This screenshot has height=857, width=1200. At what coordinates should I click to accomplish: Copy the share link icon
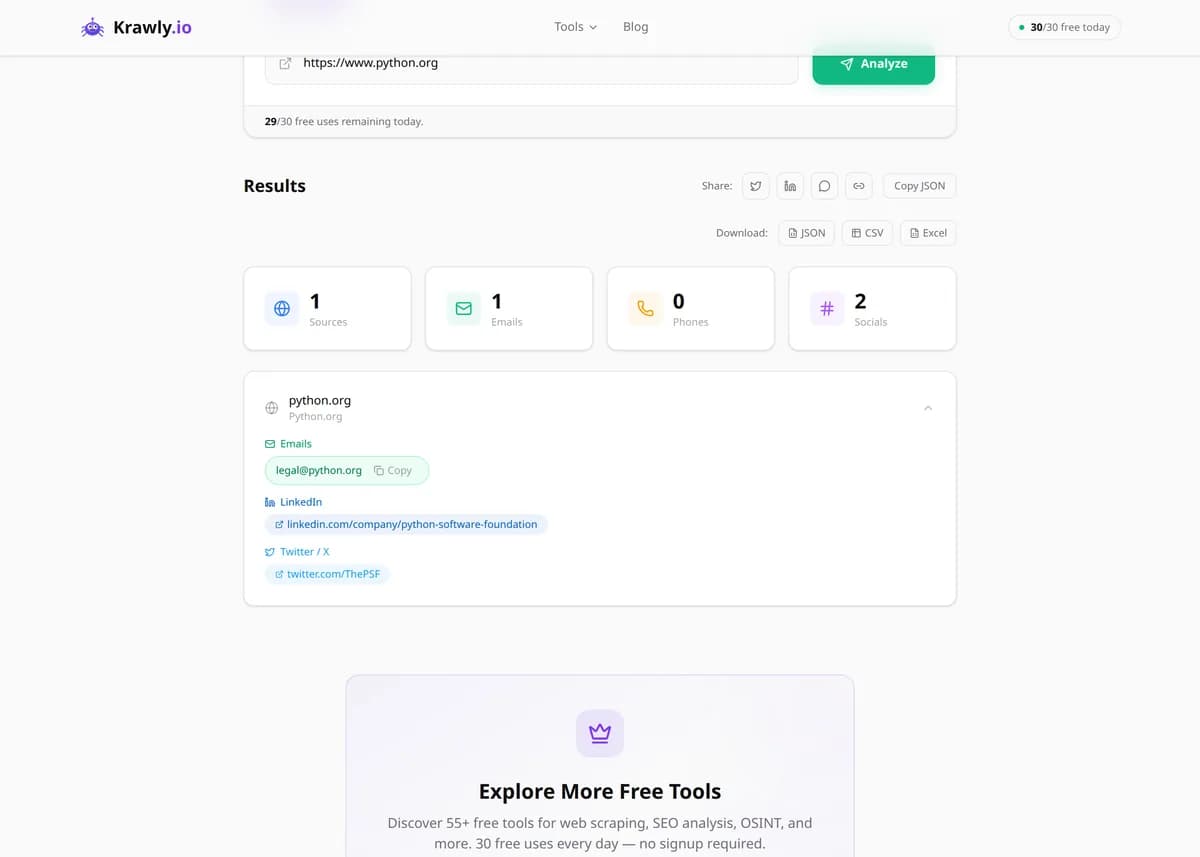(858, 186)
